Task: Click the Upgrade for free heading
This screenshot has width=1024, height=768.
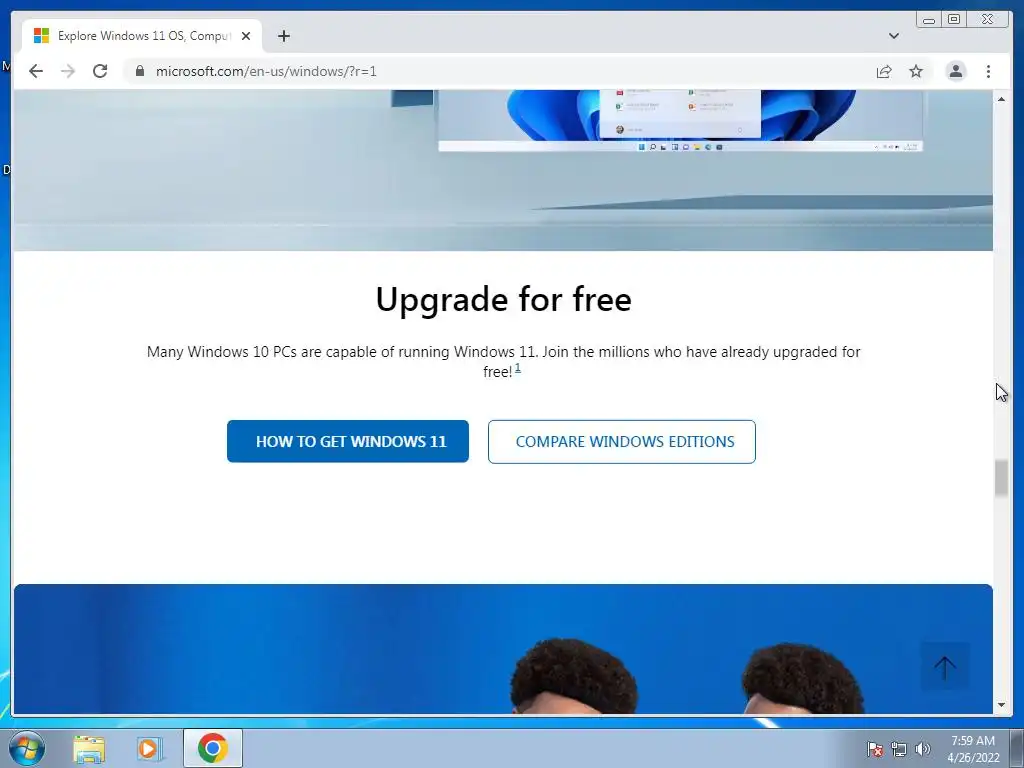Action: [504, 300]
